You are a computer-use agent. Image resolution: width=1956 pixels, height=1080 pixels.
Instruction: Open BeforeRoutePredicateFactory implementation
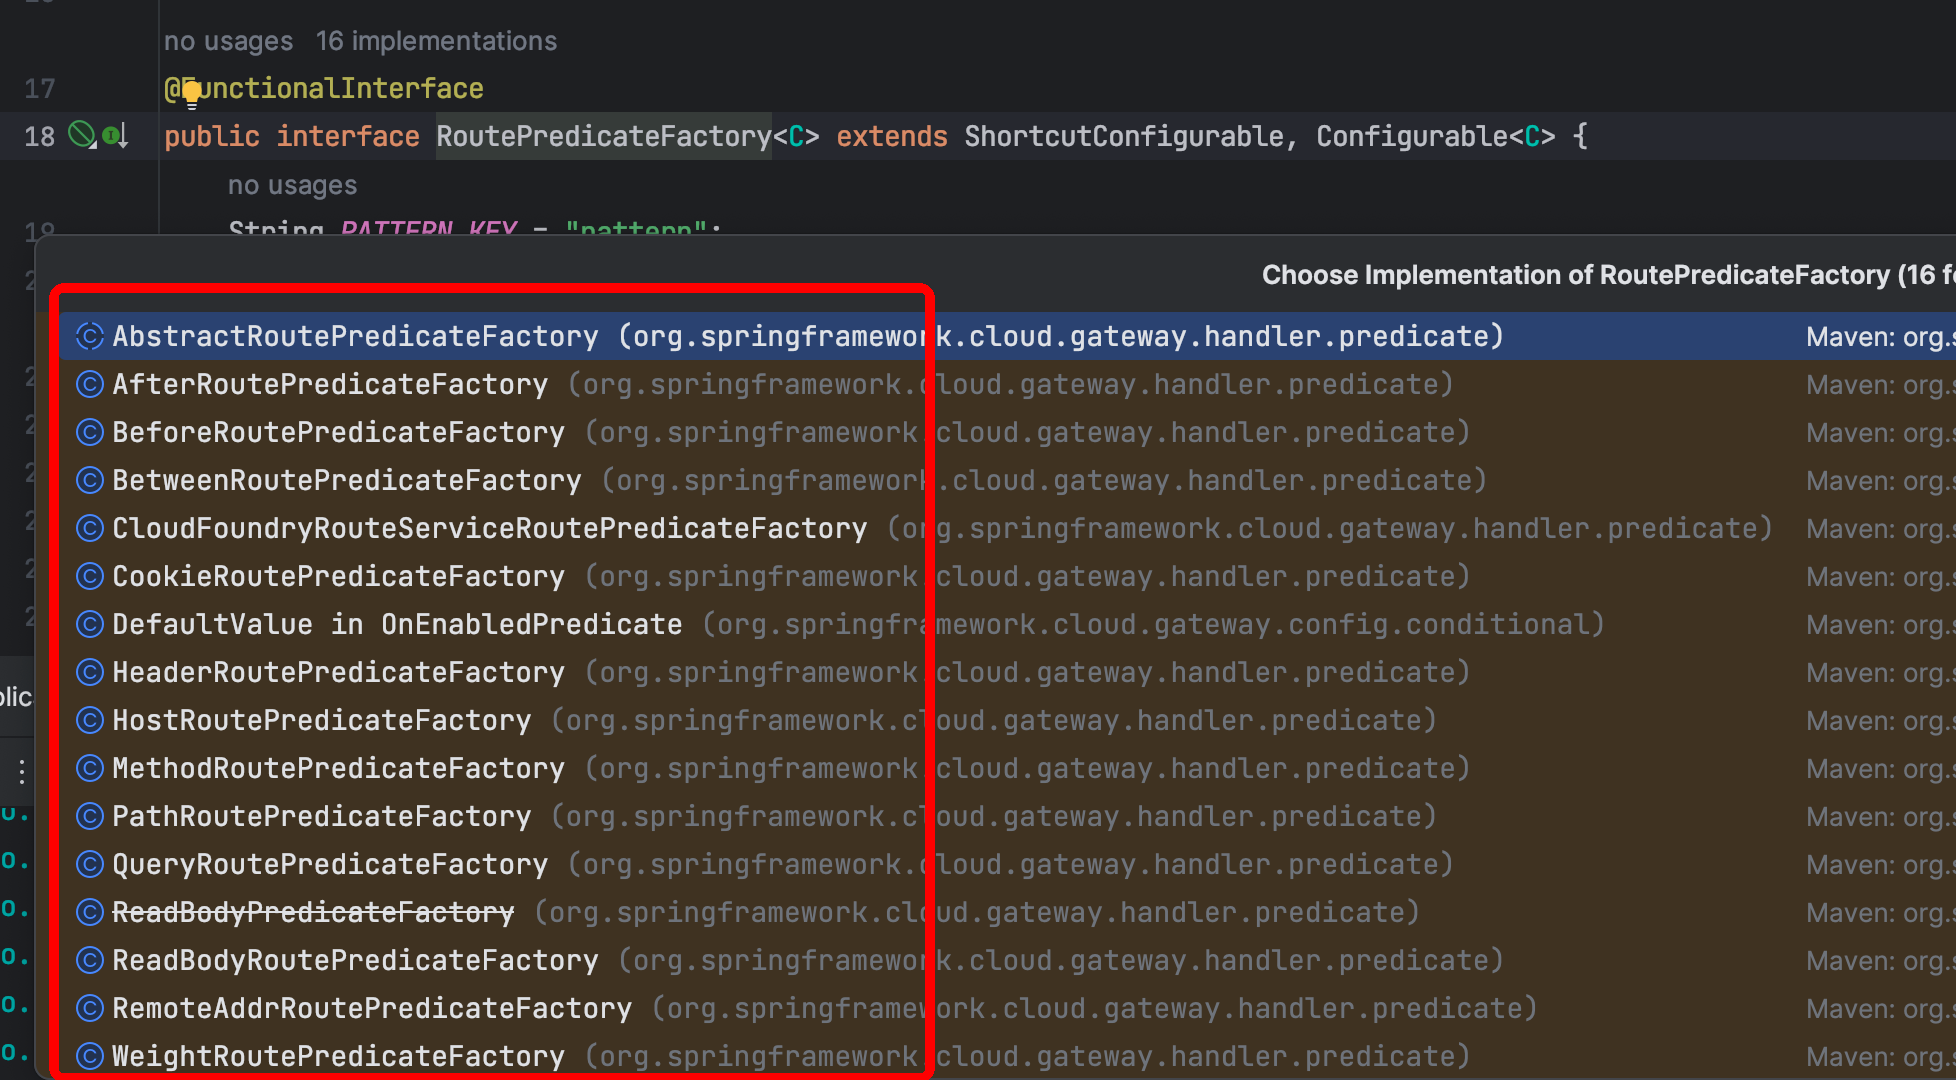(1008, 432)
